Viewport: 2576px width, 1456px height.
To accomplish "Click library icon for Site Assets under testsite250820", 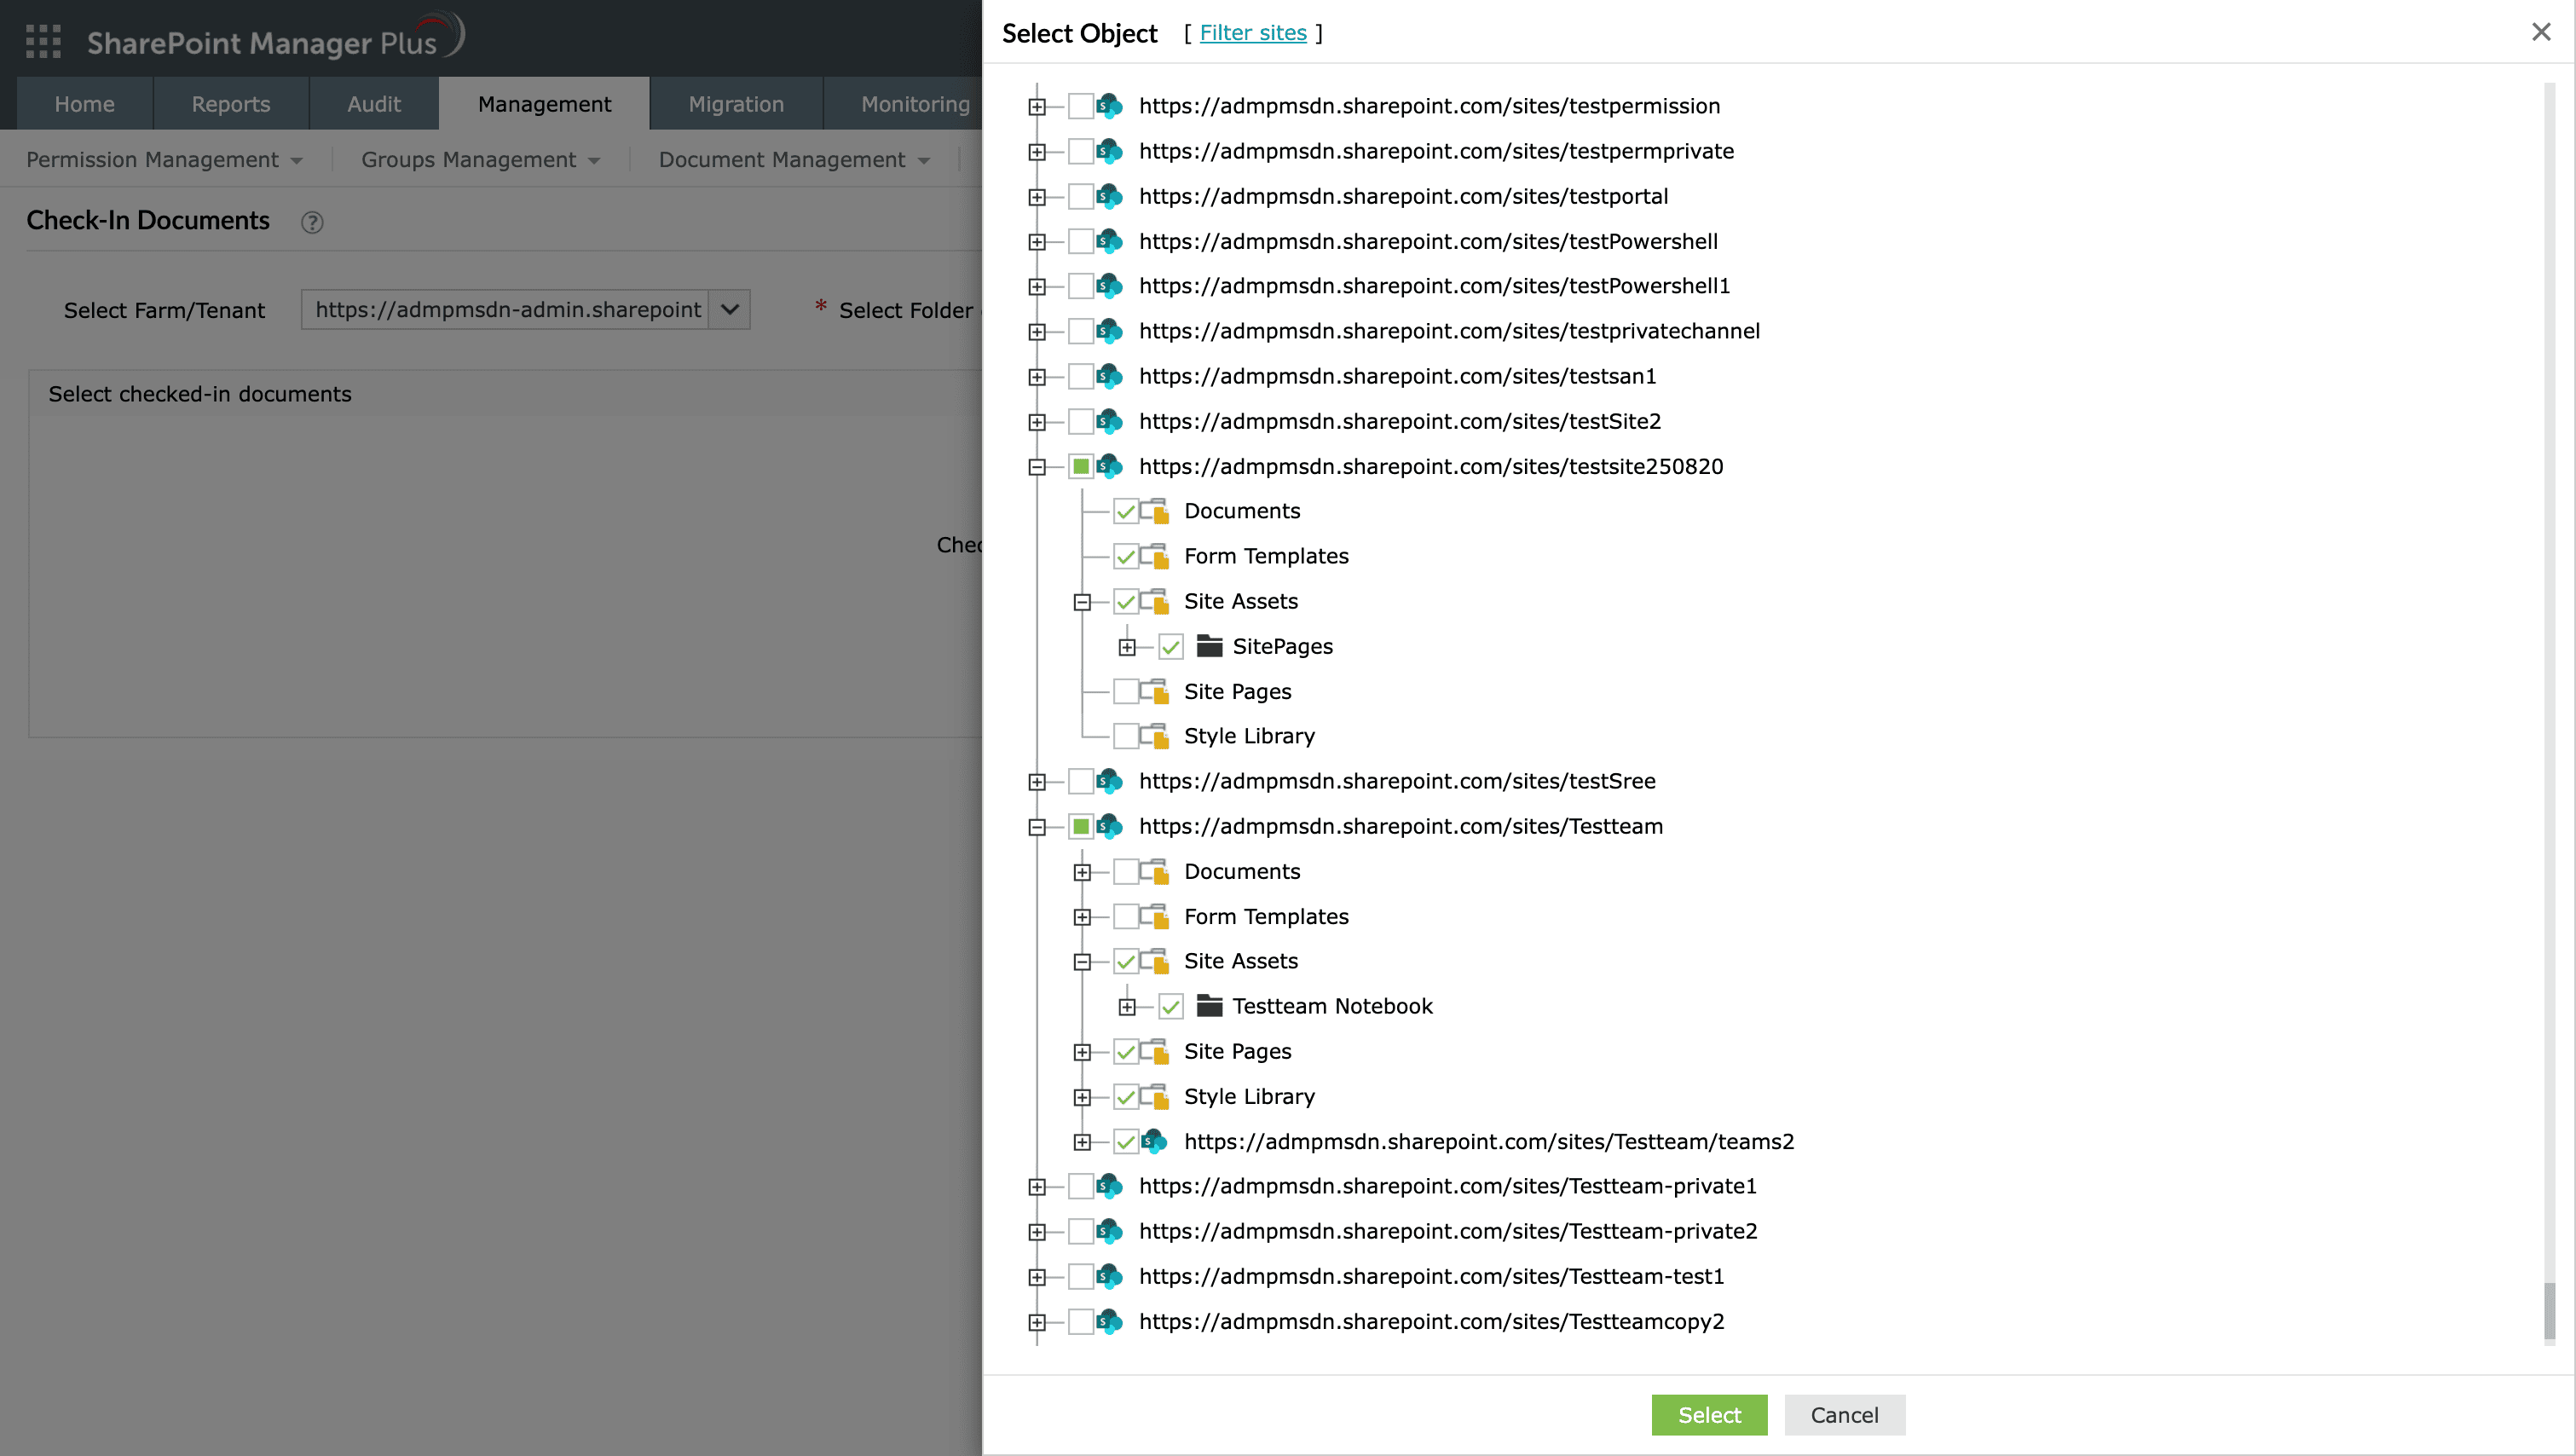I will coord(1155,601).
